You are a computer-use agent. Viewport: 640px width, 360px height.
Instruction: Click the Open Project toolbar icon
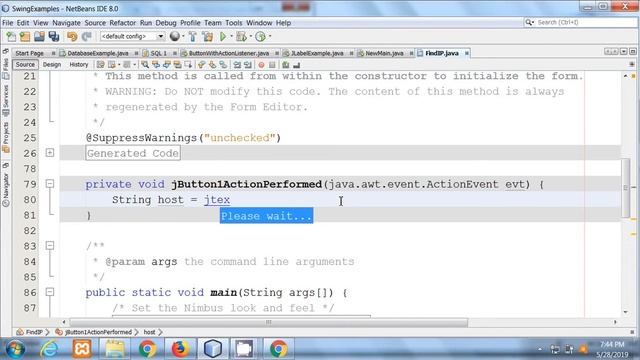coord(39,37)
